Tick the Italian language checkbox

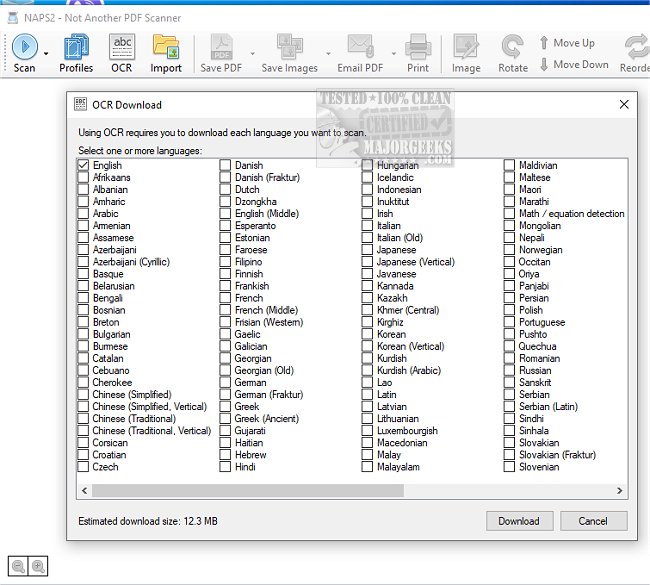coord(367,226)
